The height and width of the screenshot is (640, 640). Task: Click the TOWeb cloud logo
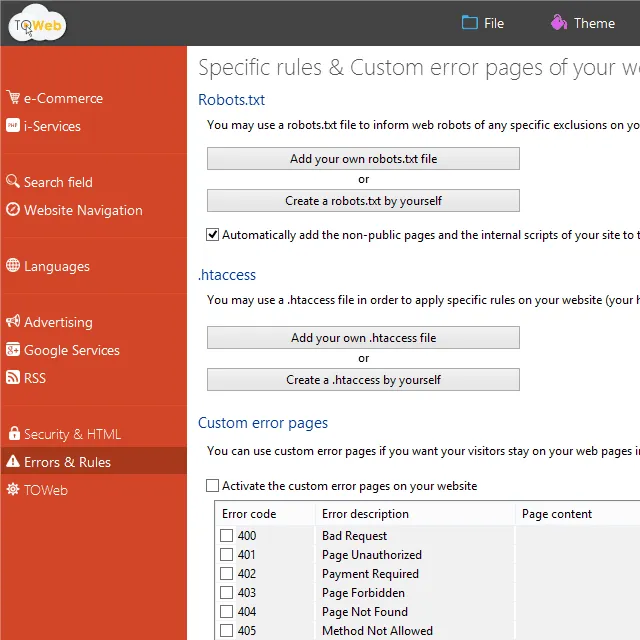(37, 23)
